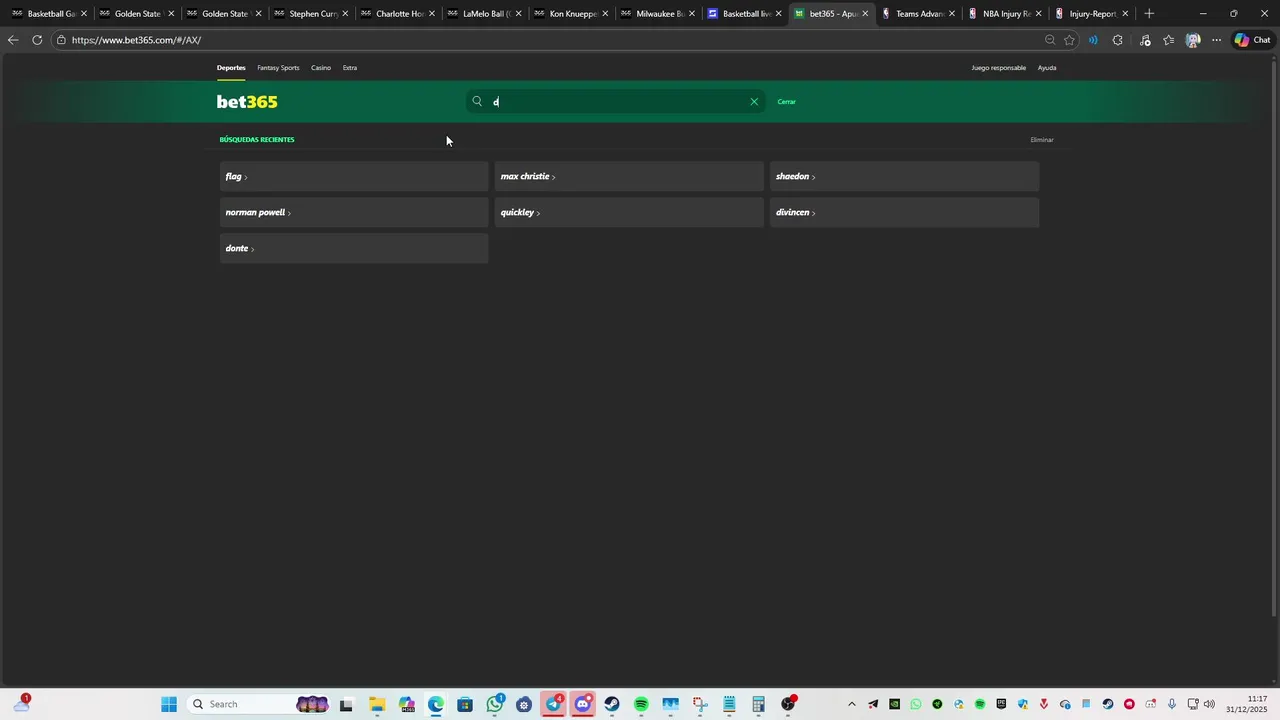
Task: Click inside the bet365 search field
Action: click(616, 101)
